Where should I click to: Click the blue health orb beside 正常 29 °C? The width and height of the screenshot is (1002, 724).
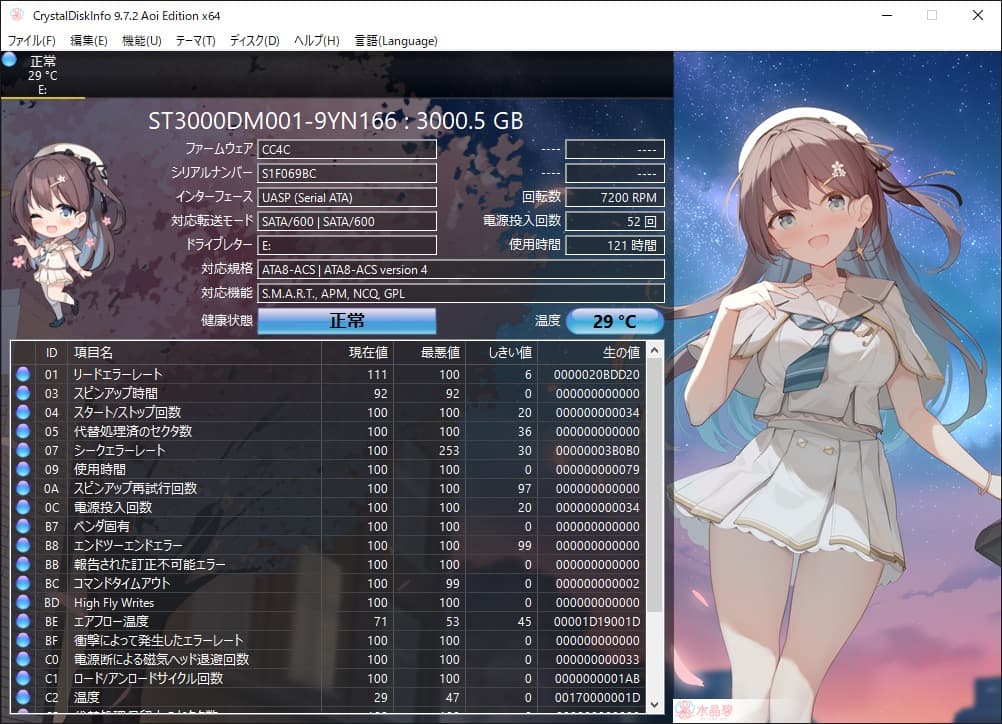click(9, 60)
